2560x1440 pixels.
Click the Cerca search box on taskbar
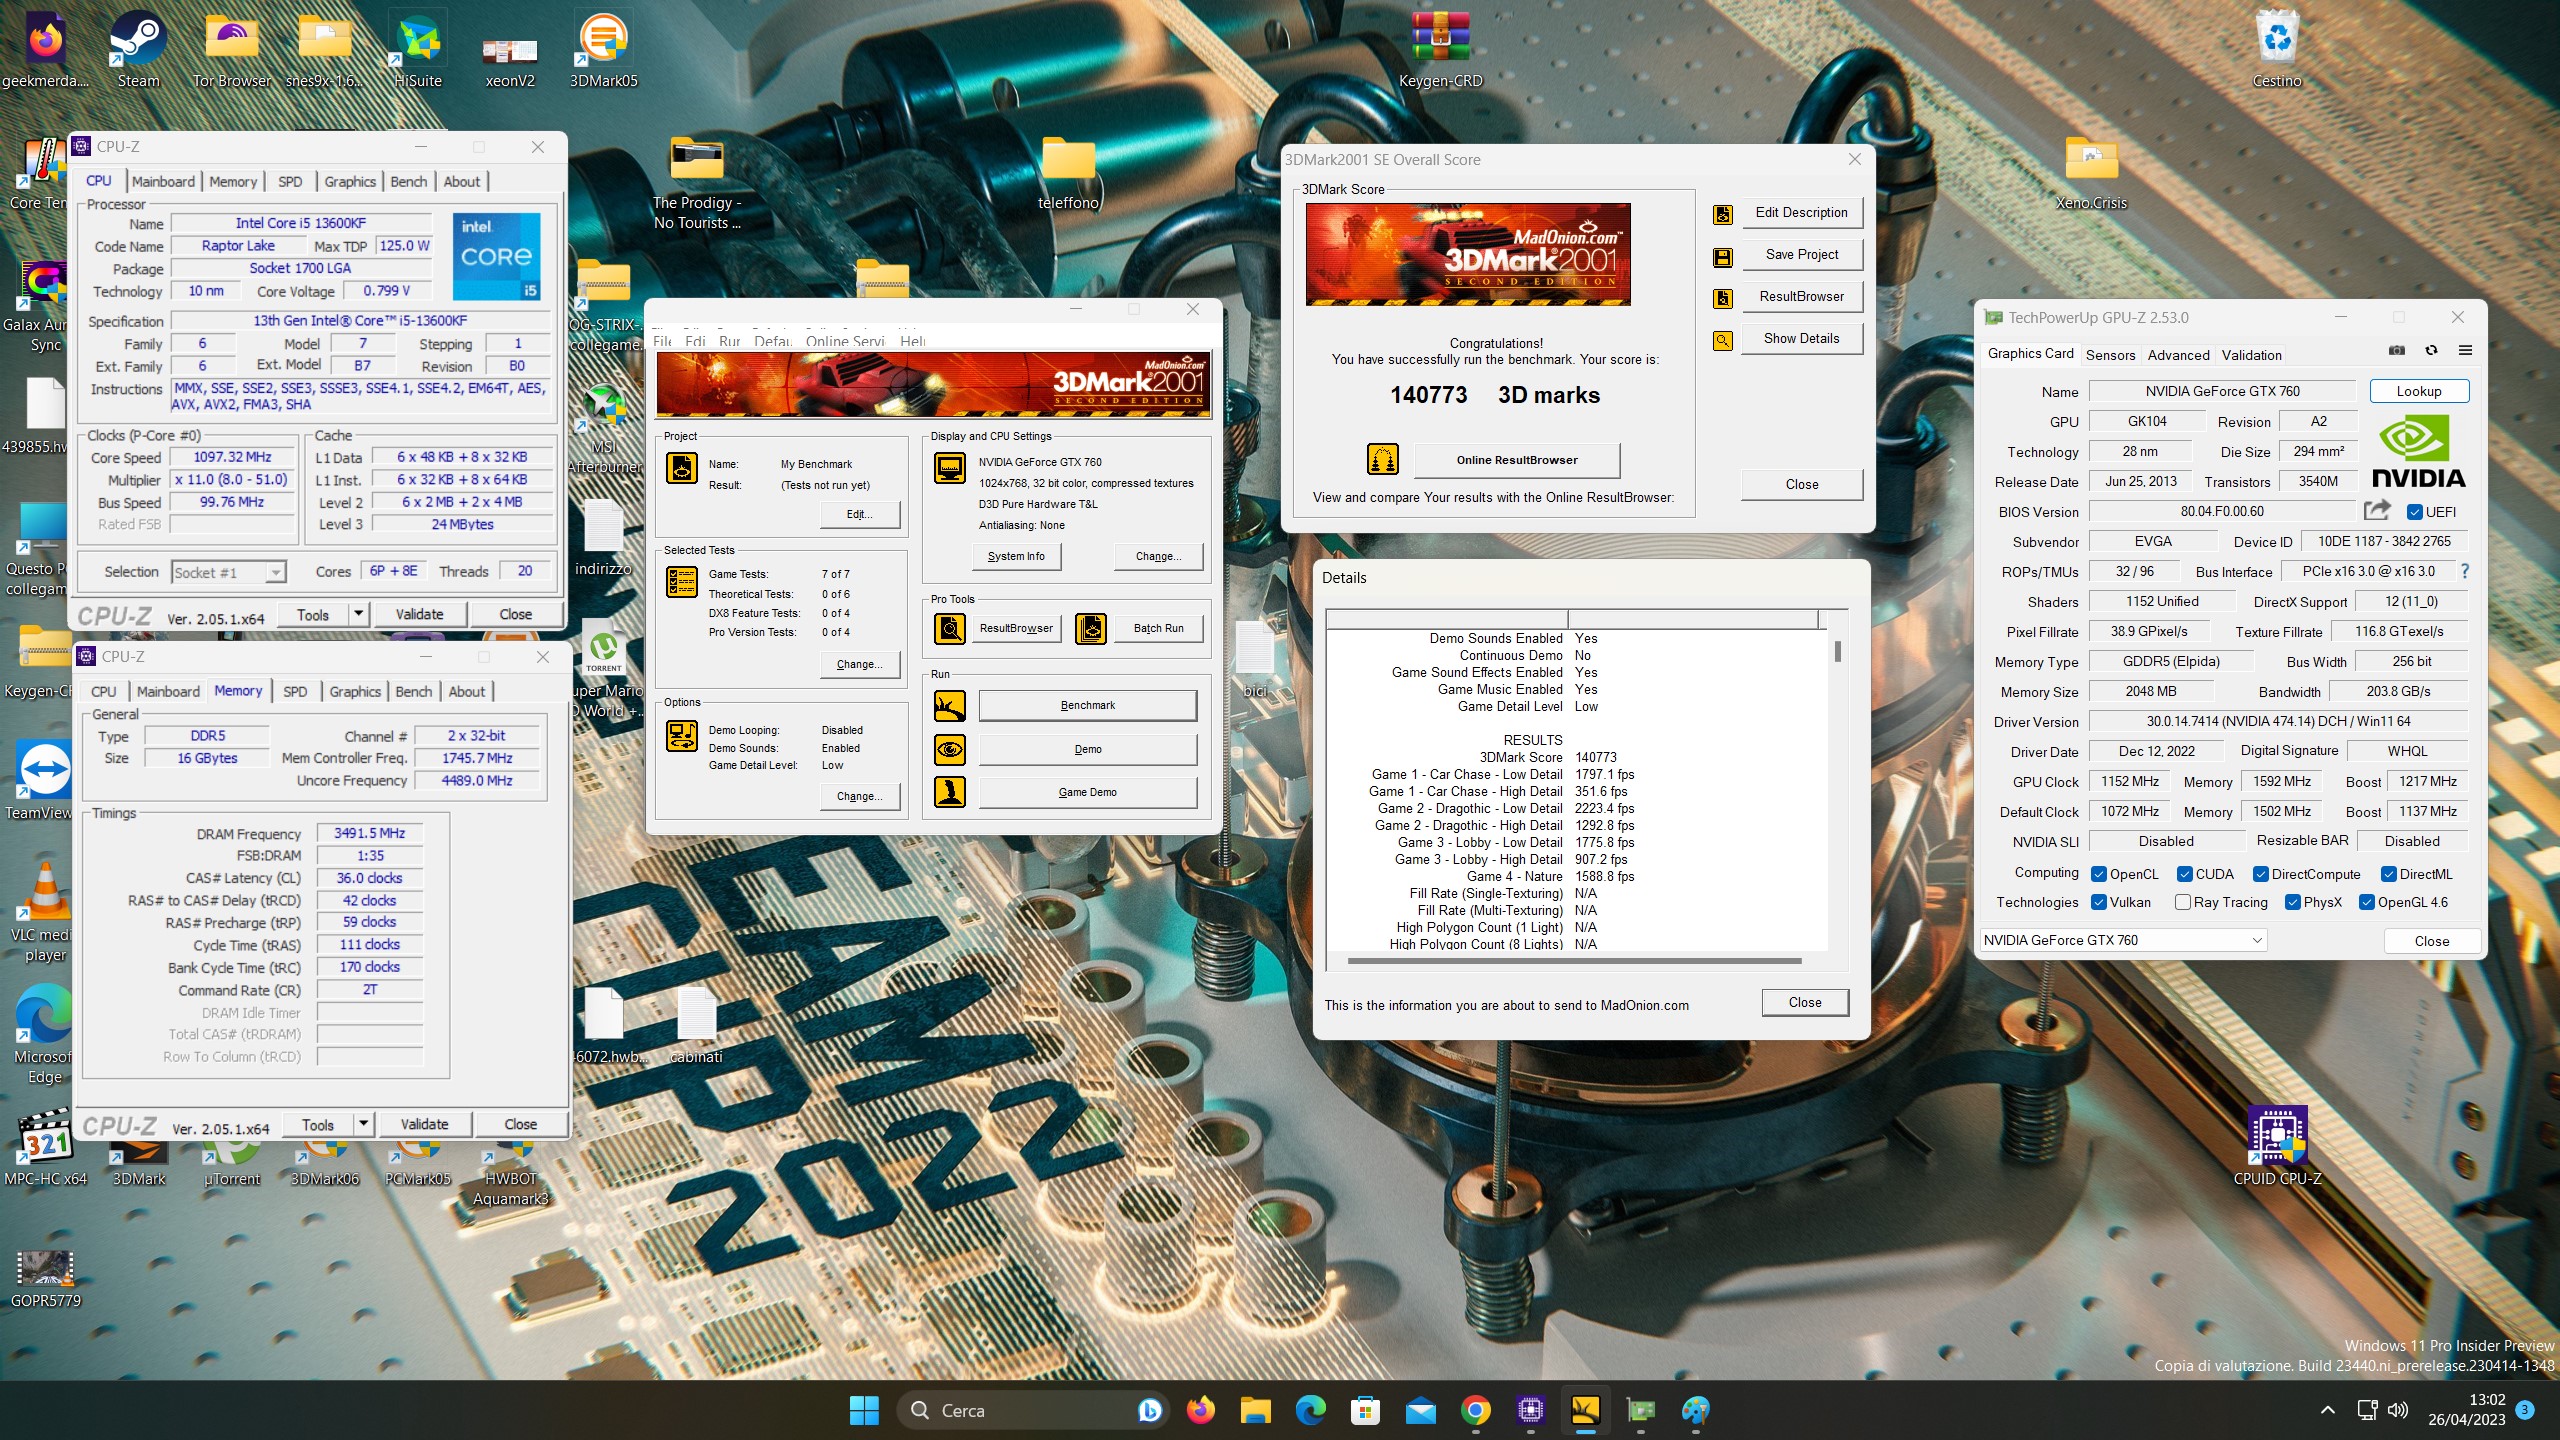(1033, 1410)
